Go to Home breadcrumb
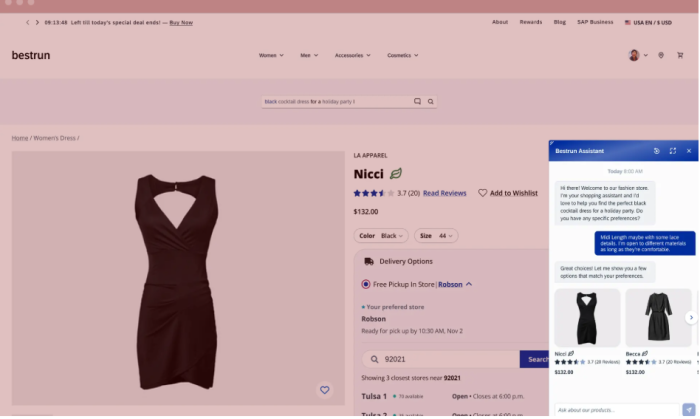Screen dimensions: 700x419 [20, 138]
